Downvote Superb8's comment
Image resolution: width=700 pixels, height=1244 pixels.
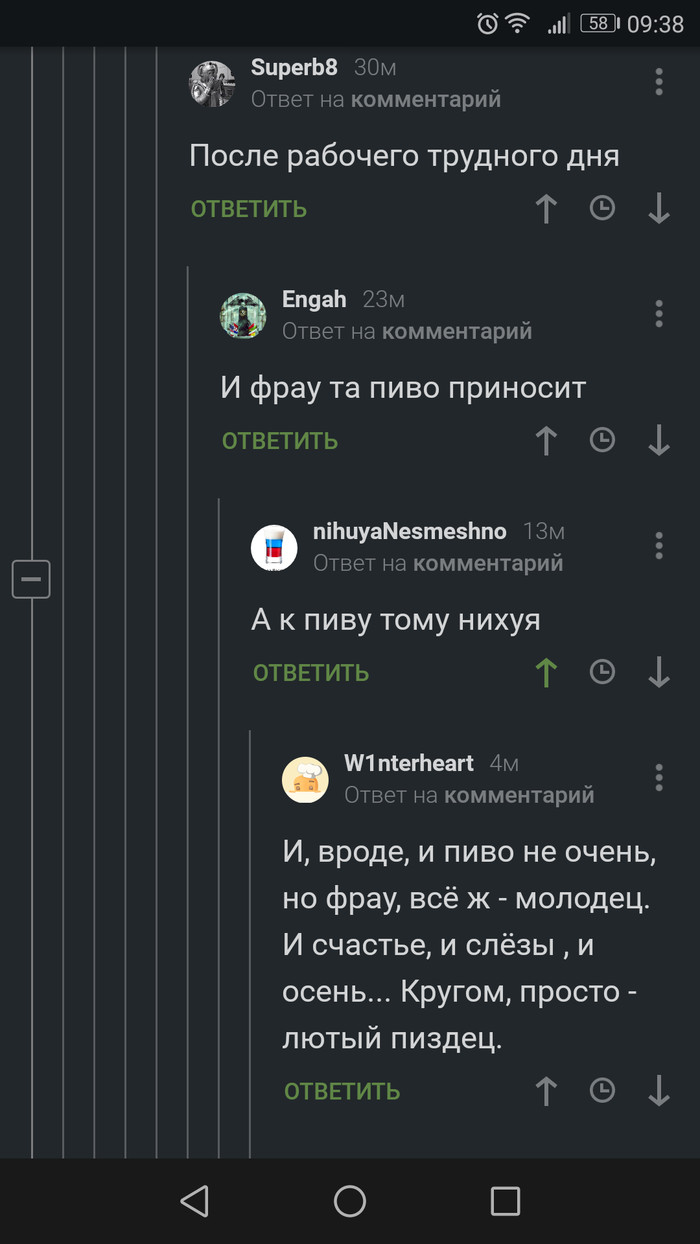658,209
